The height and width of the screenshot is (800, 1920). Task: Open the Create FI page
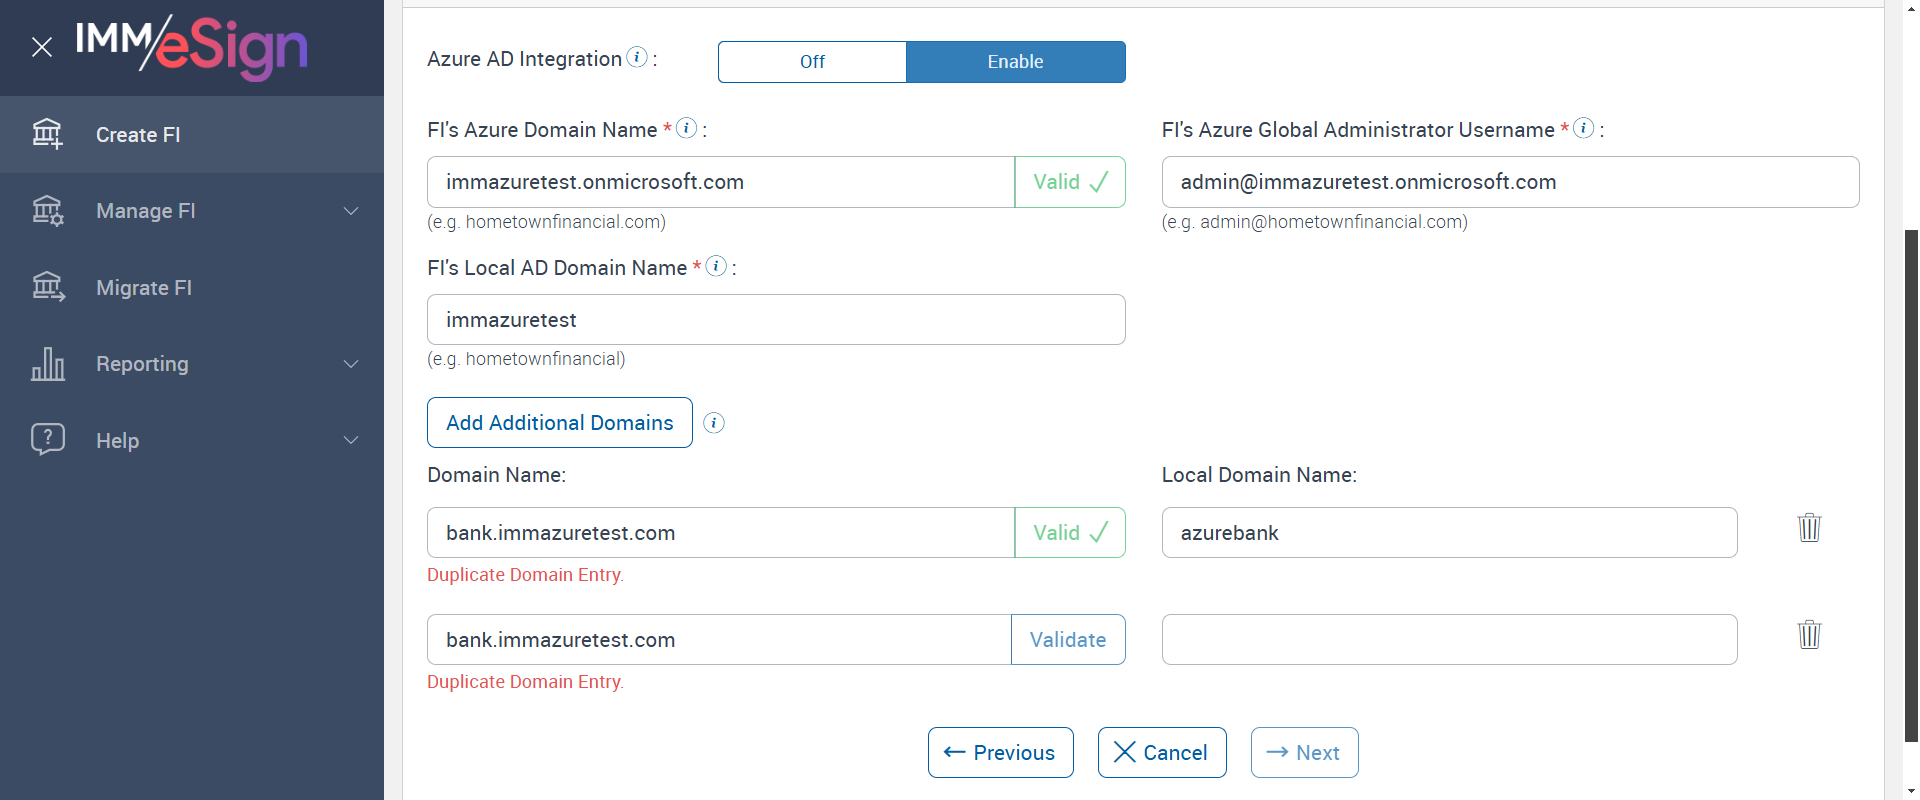tap(138, 135)
